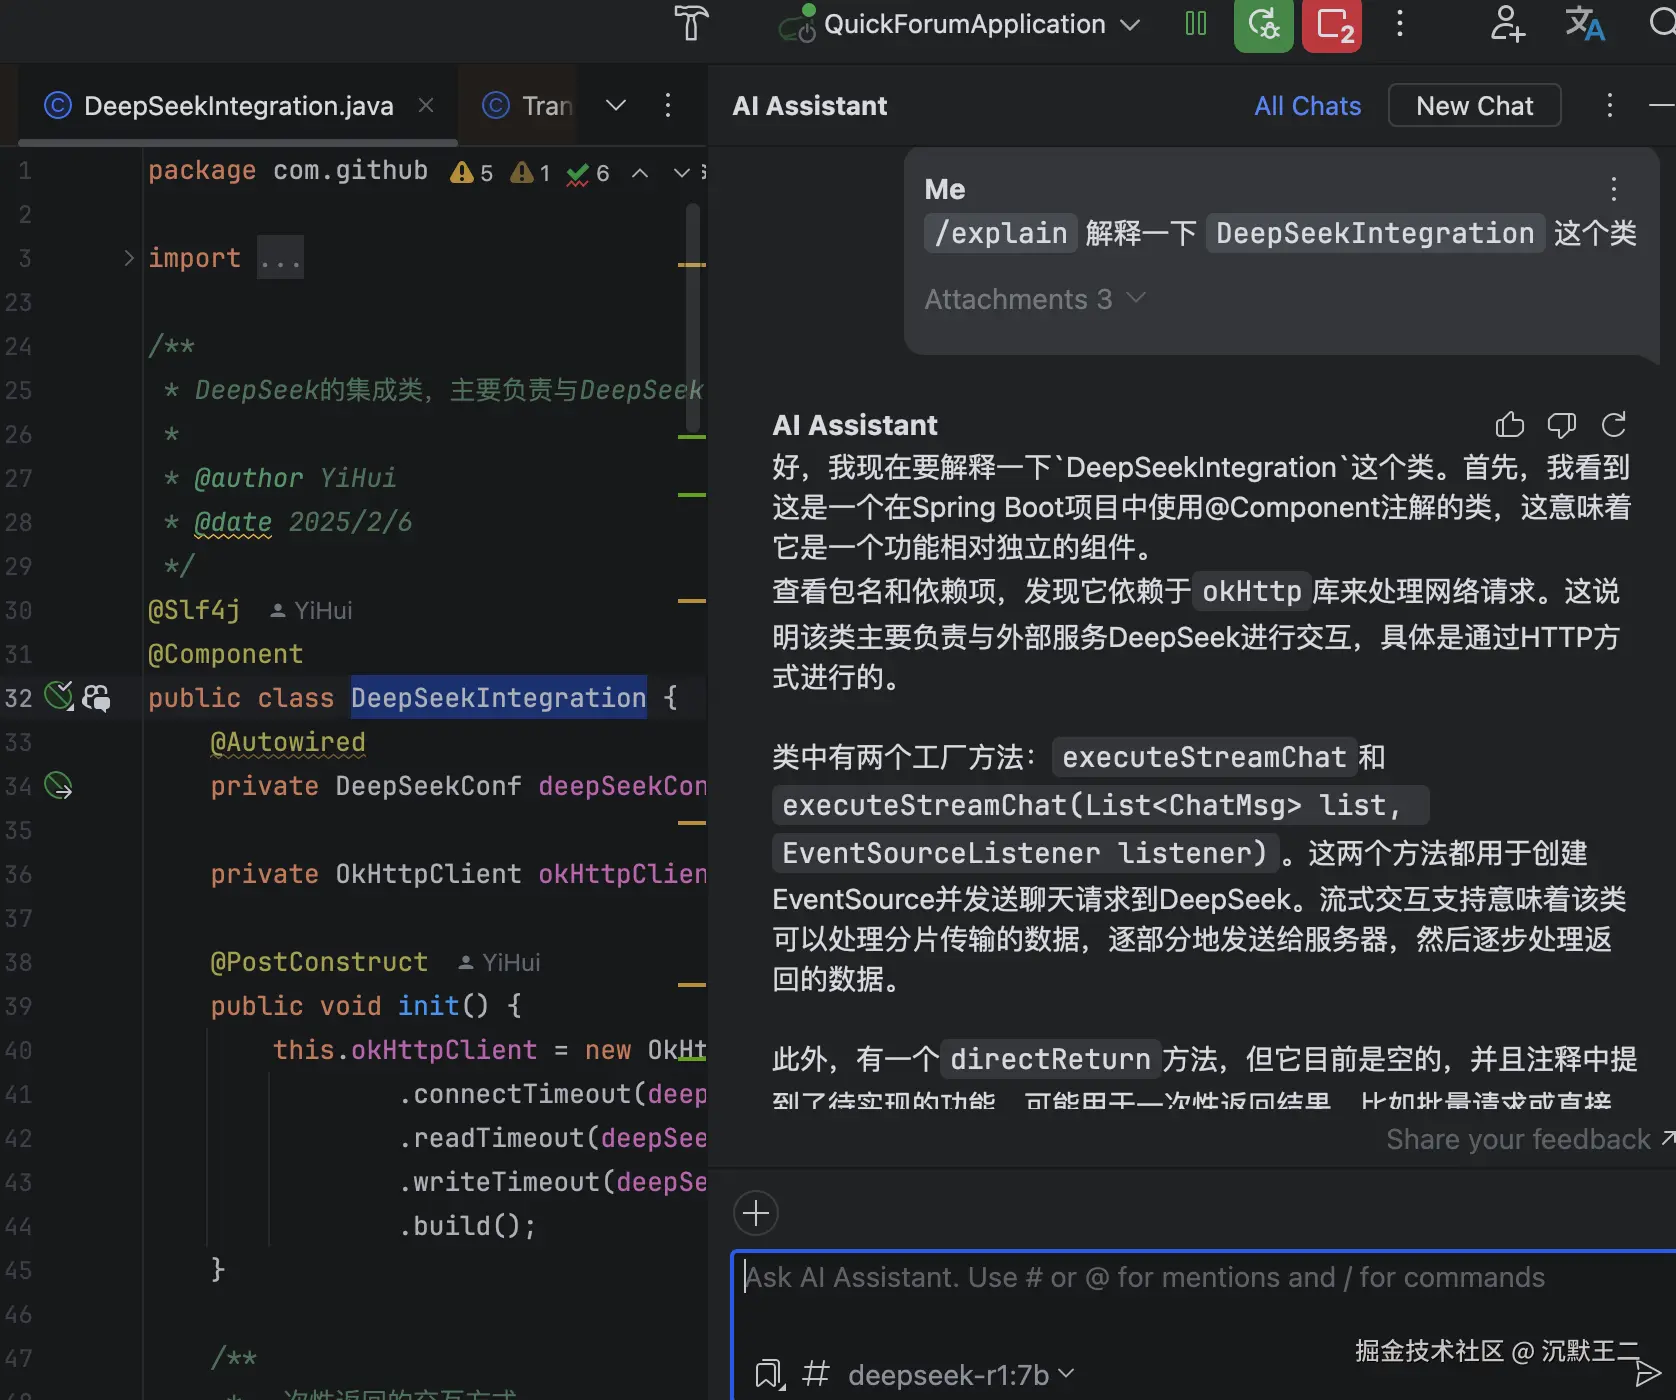Screen dimensions: 1676x1400
Task: Click the highlighted DeepSeekIntegration class name
Action: [498, 698]
